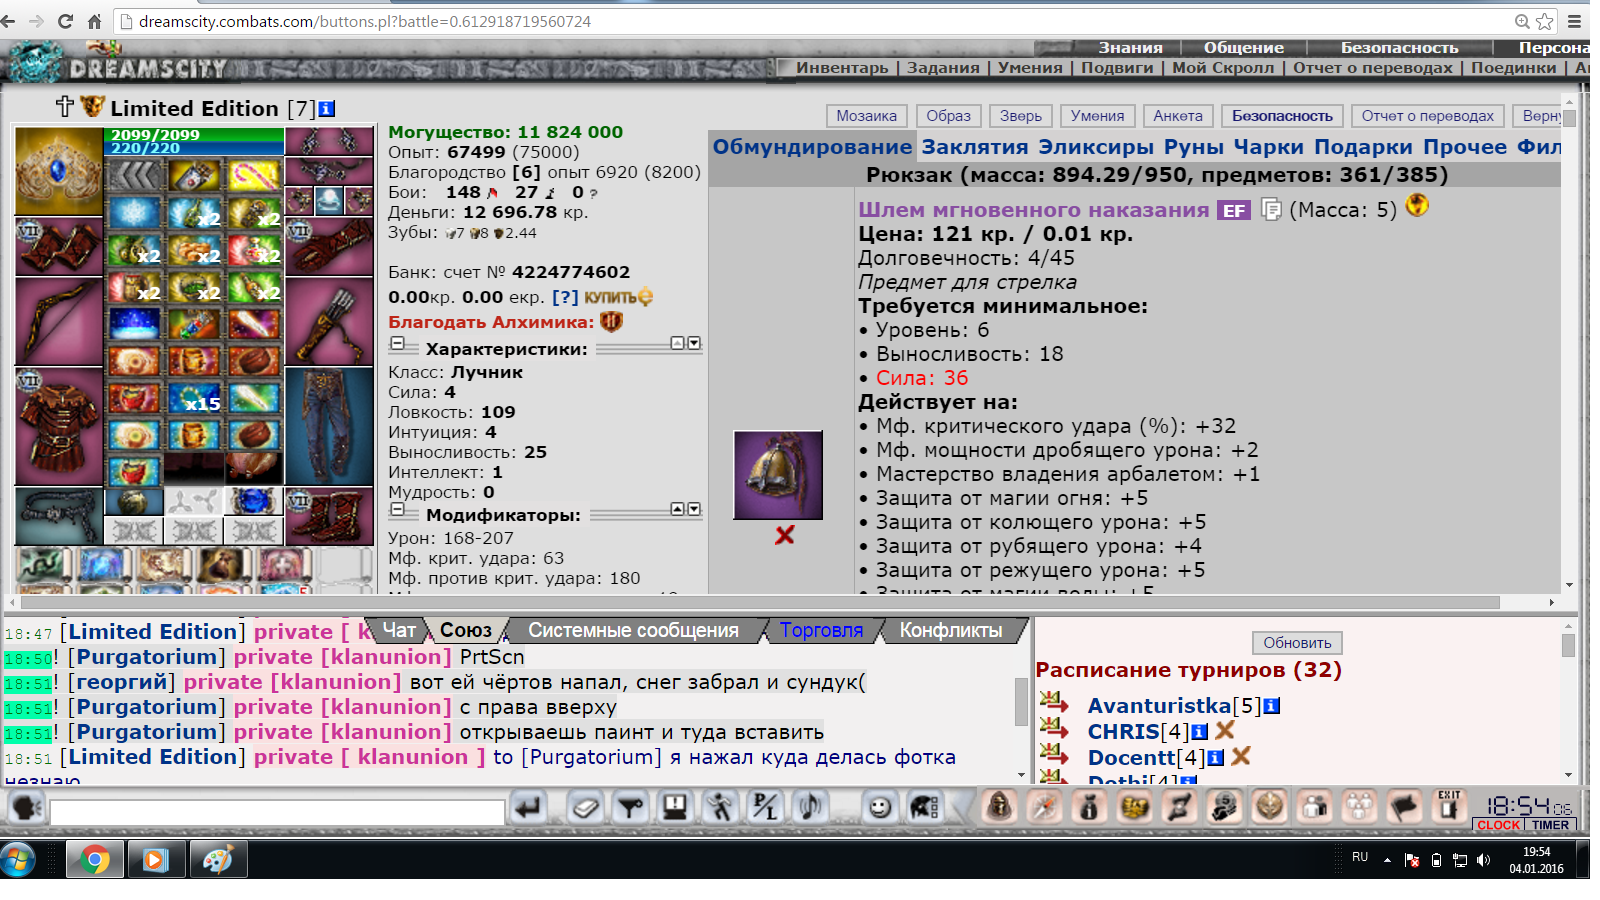The image size is (1600, 900).
Task: Click the red X under the helmet image
Action: coord(785,535)
